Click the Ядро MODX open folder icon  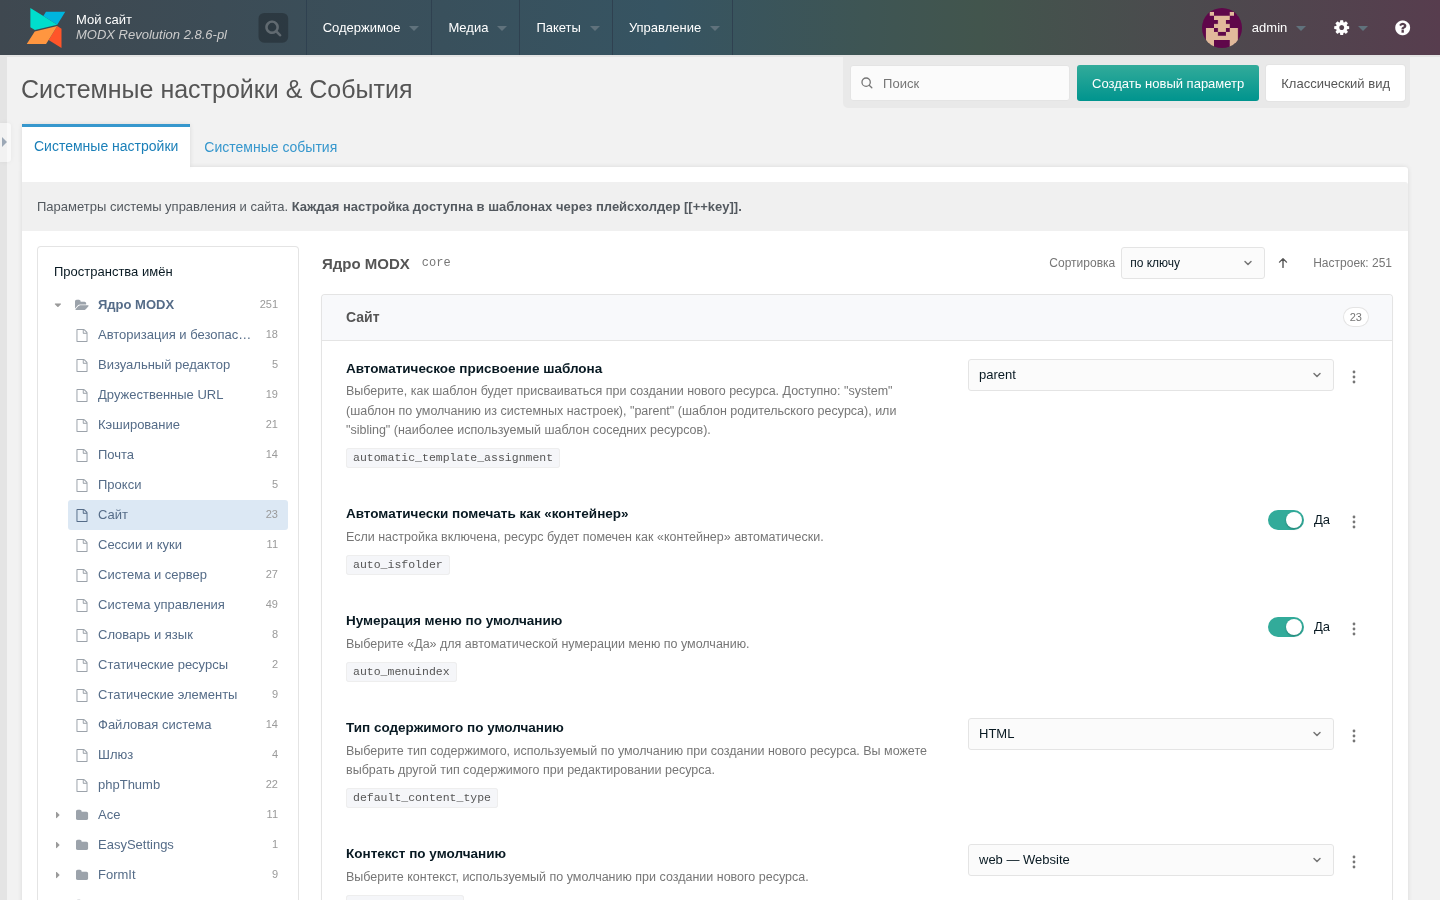(82, 305)
